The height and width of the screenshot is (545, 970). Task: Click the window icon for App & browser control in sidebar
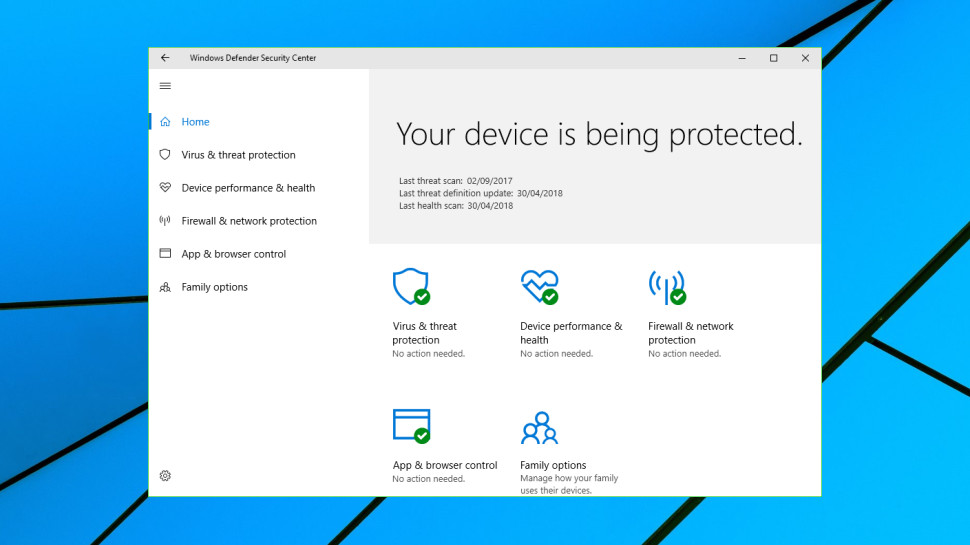(165, 253)
